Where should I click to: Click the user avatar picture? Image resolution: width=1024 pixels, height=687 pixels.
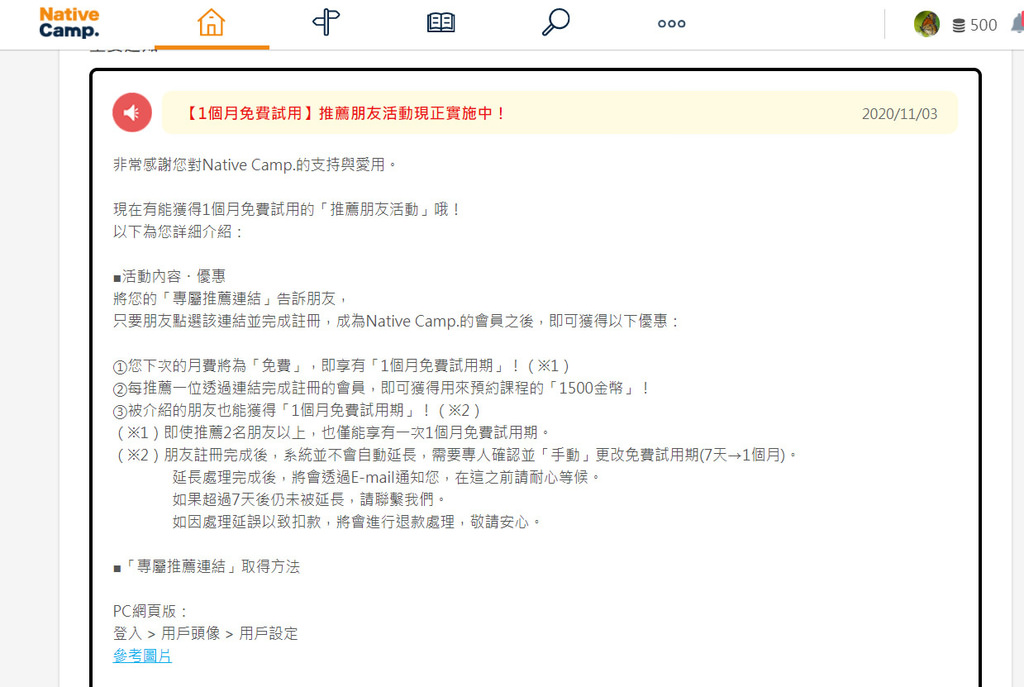click(x=926, y=24)
